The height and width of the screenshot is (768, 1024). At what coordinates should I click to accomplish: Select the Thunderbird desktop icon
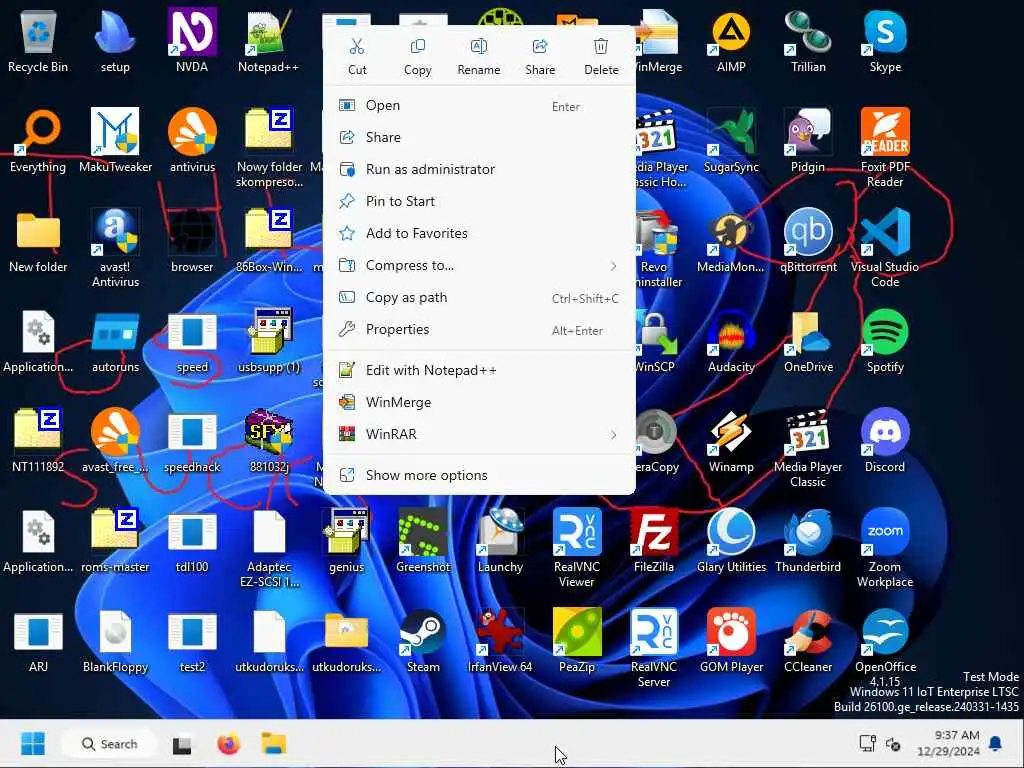click(808, 541)
